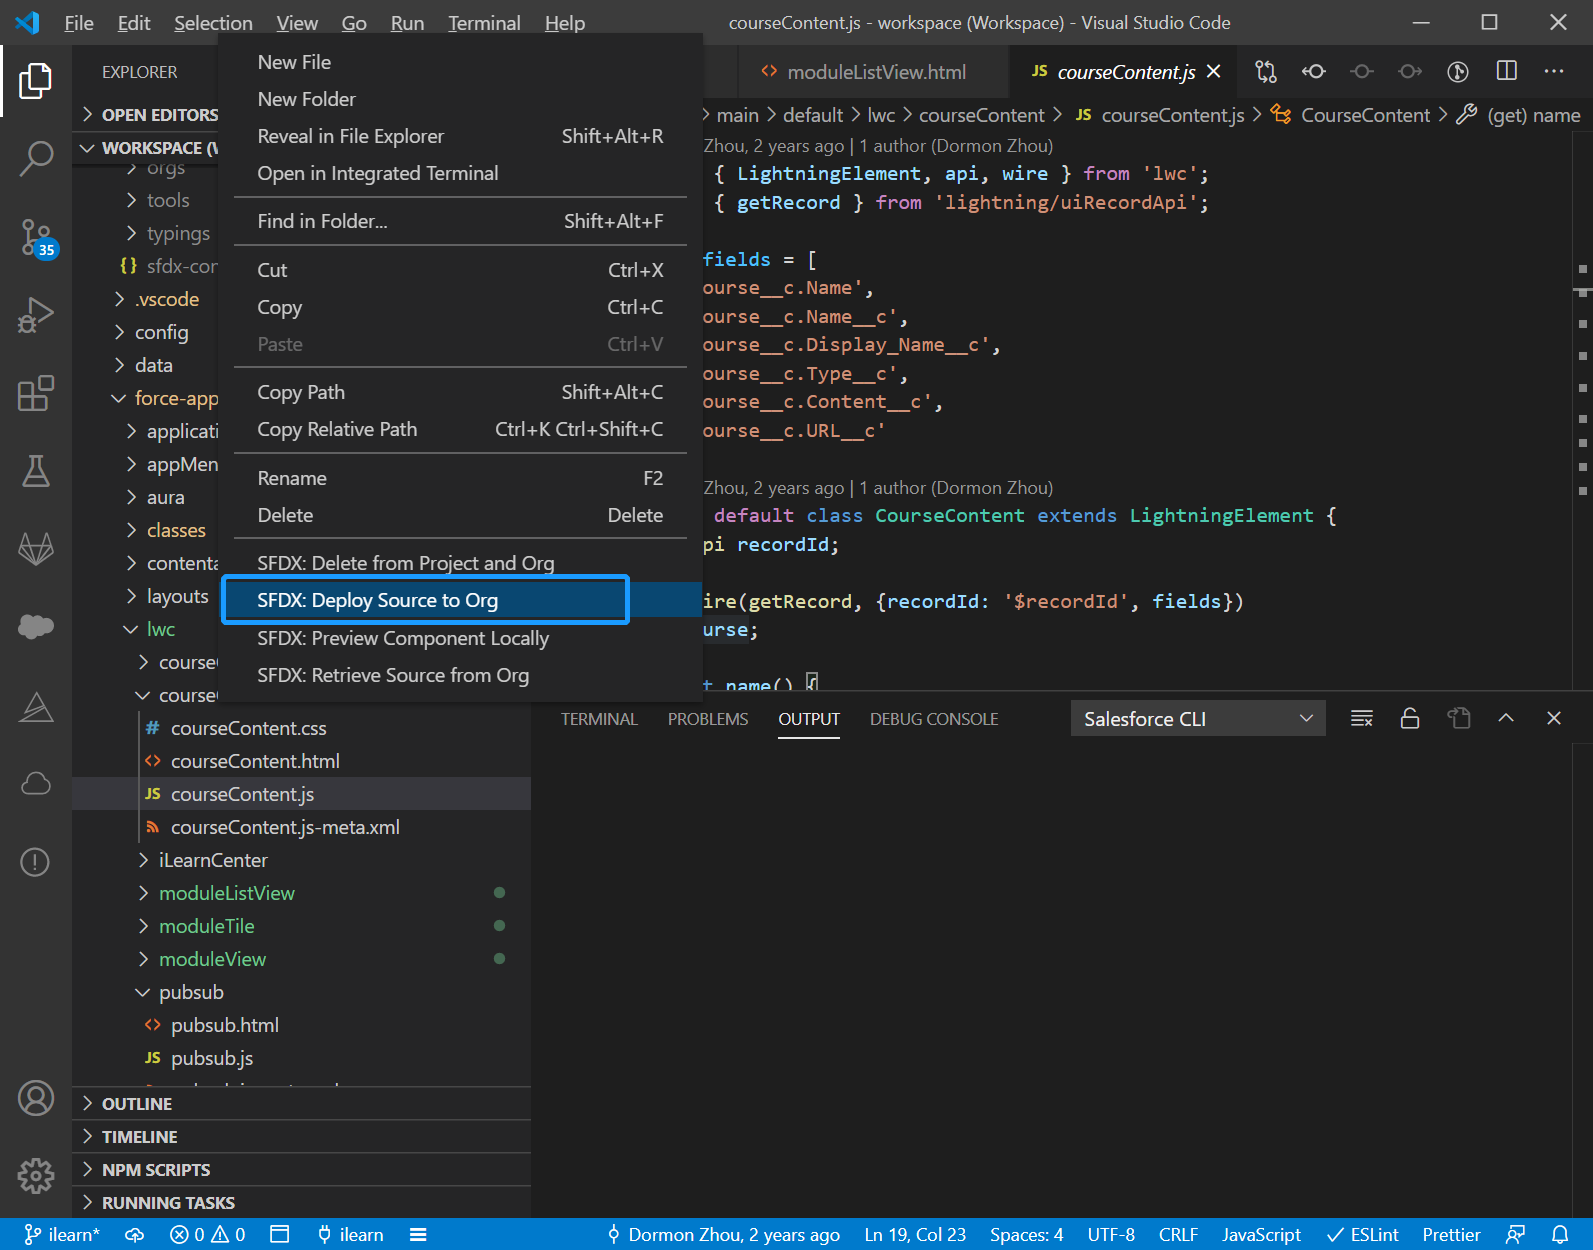Open the Help menu
This screenshot has width=1593, height=1250.
click(x=565, y=22)
